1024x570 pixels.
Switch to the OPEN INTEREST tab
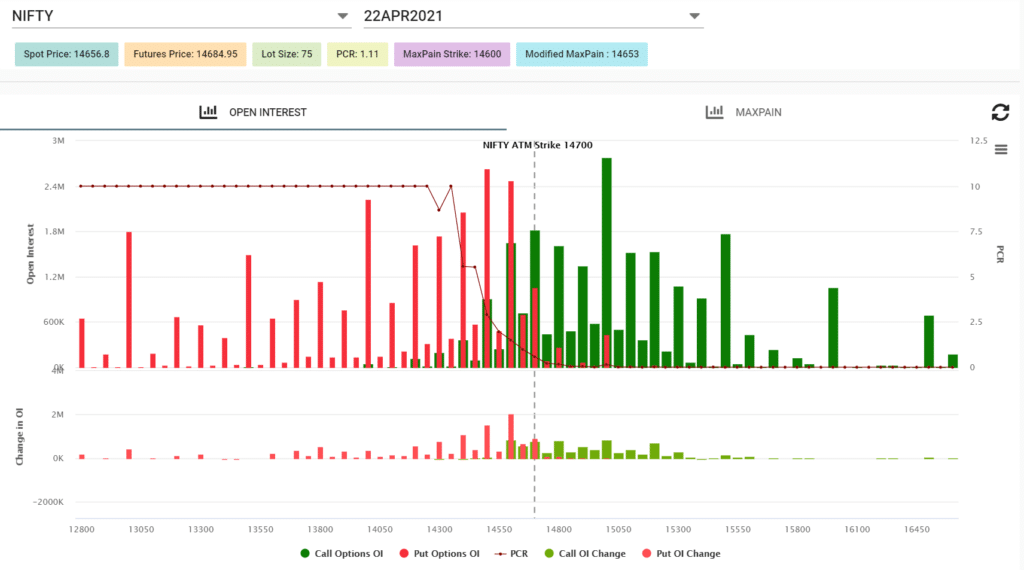coord(253,112)
